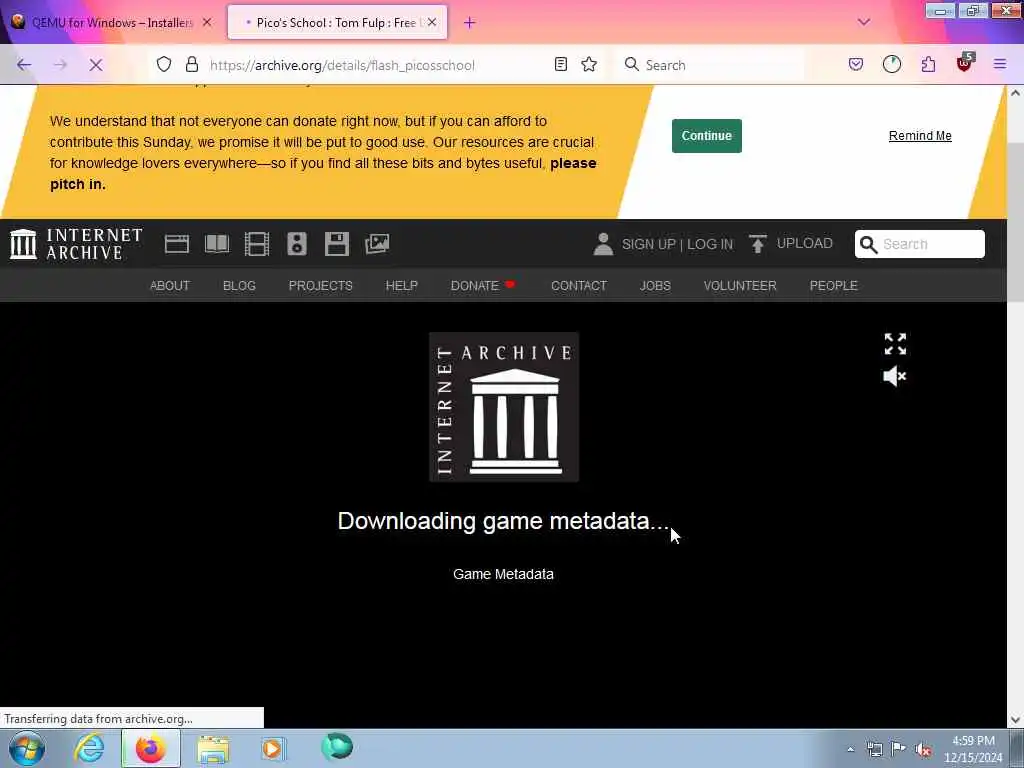Open Windows Explorer folder on taskbar
The width and height of the screenshot is (1024, 768).
[213, 749]
